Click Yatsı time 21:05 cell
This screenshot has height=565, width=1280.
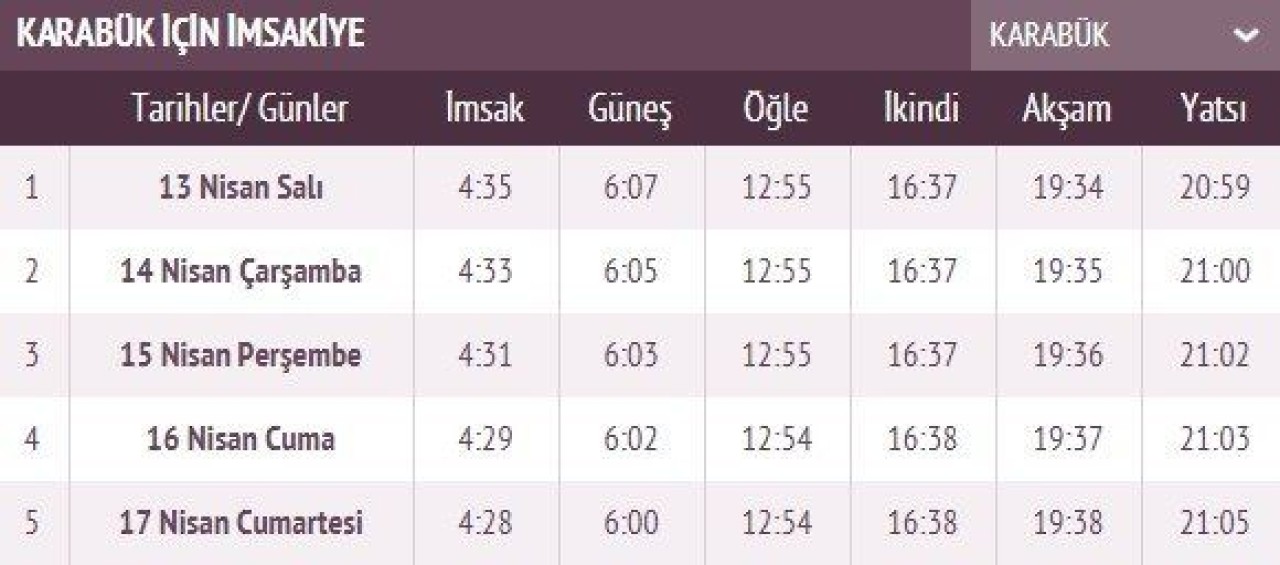(x=1214, y=523)
